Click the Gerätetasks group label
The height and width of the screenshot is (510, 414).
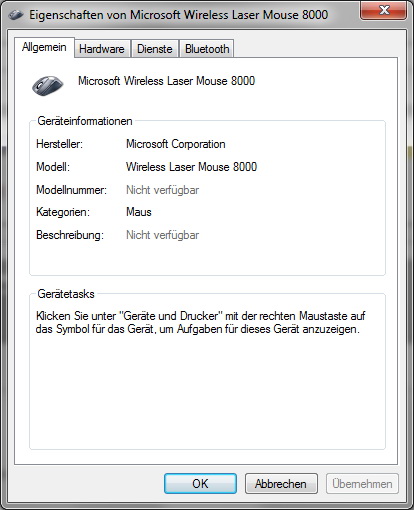(66, 294)
